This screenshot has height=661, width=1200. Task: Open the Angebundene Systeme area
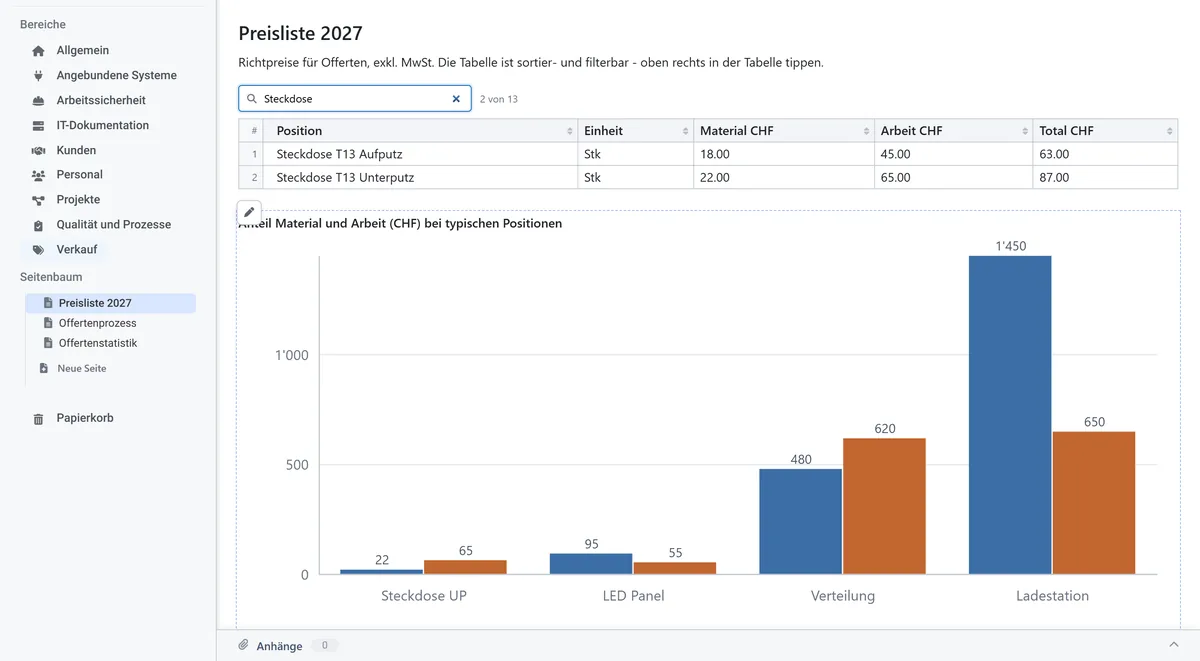pos(117,76)
